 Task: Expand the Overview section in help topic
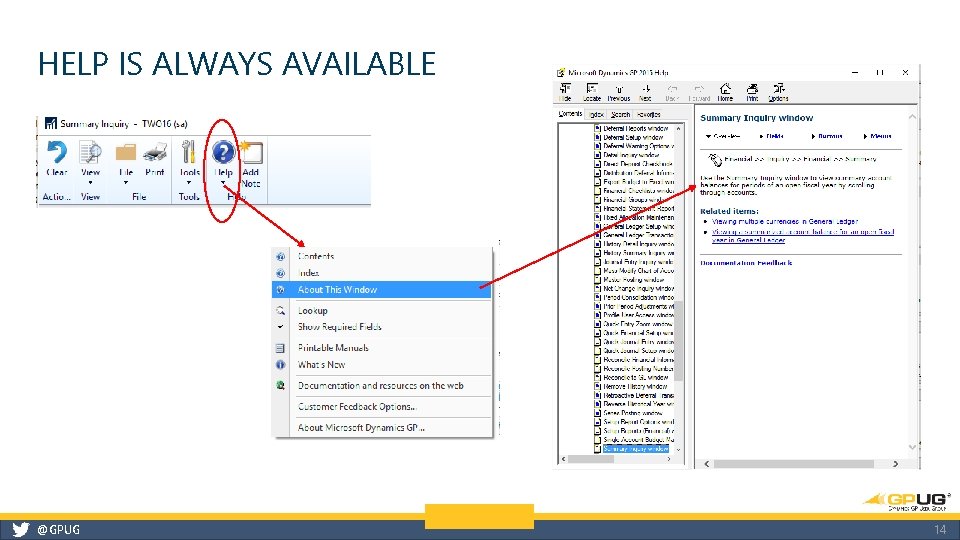[x=723, y=136]
